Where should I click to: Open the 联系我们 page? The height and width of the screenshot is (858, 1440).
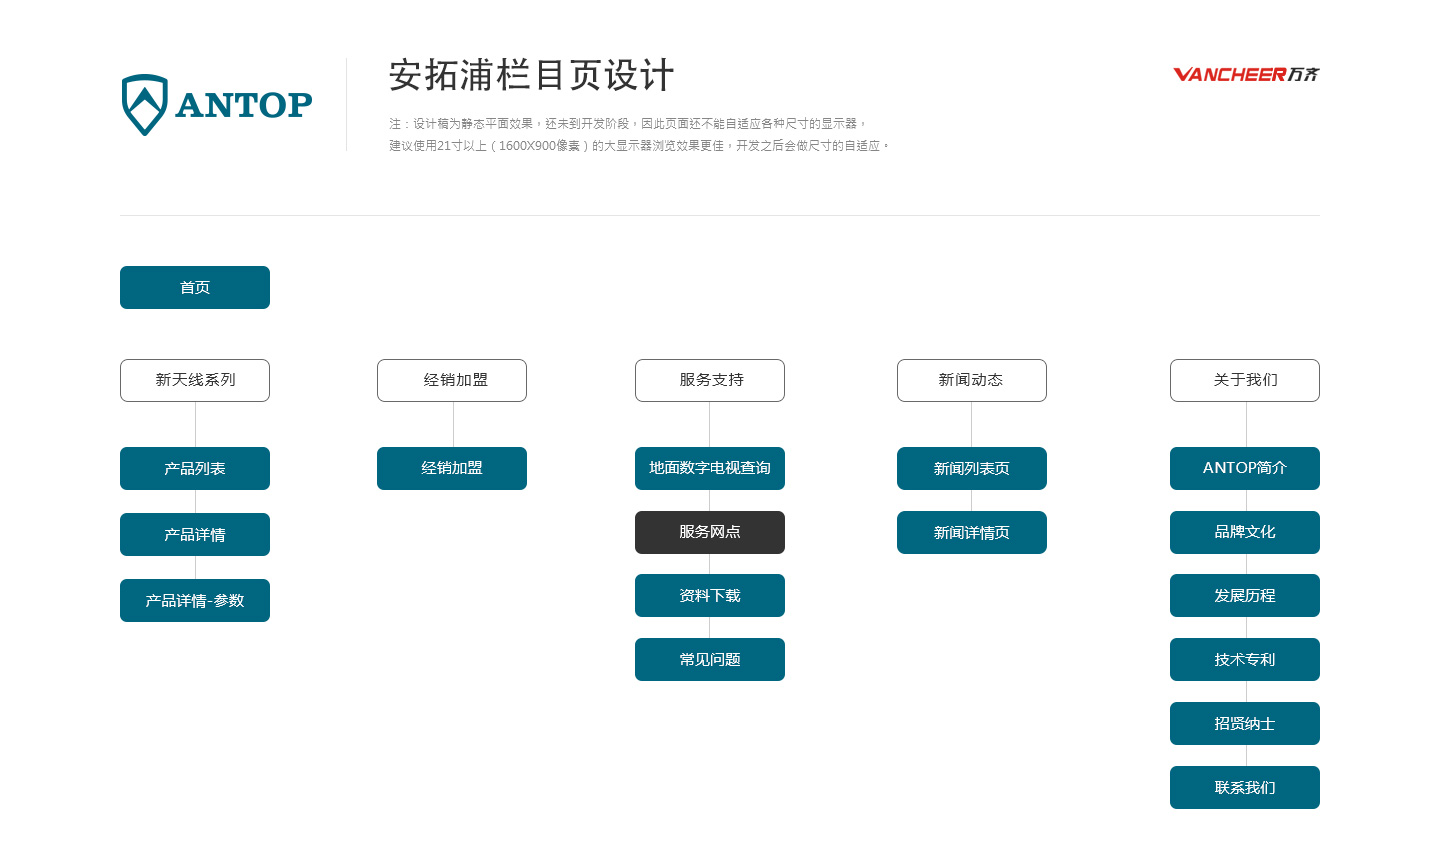coord(1245,787)
